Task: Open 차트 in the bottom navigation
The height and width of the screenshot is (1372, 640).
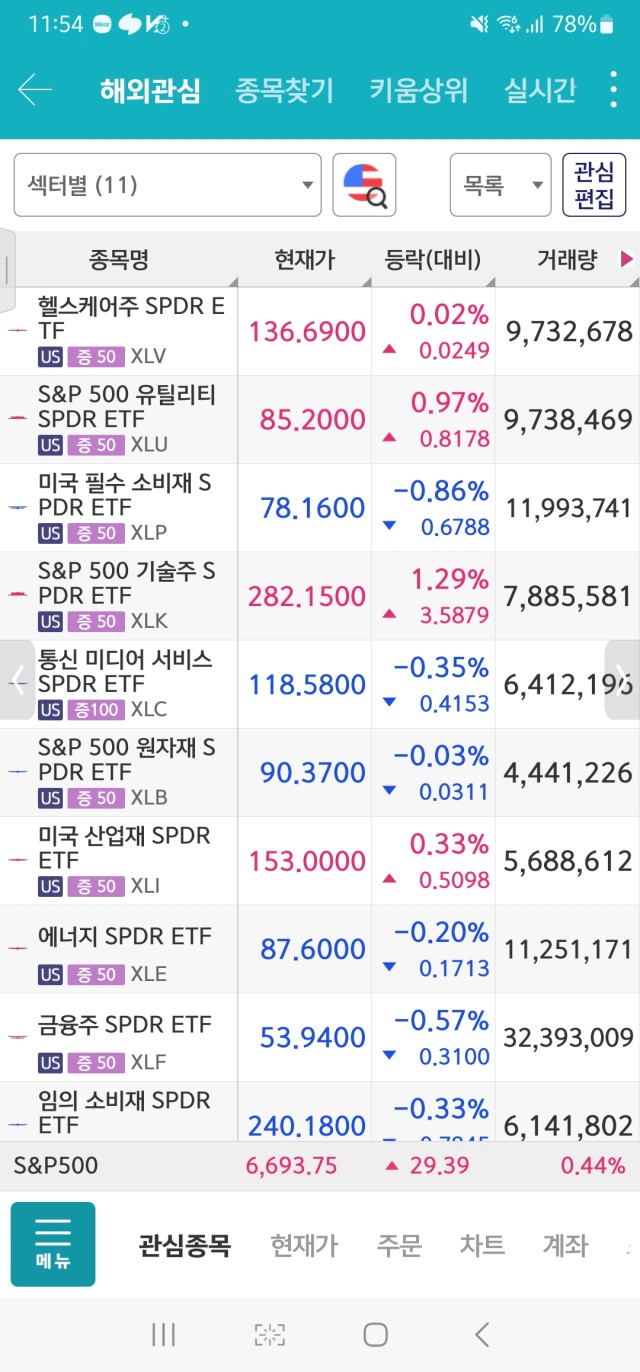Action: (482, 1246)
